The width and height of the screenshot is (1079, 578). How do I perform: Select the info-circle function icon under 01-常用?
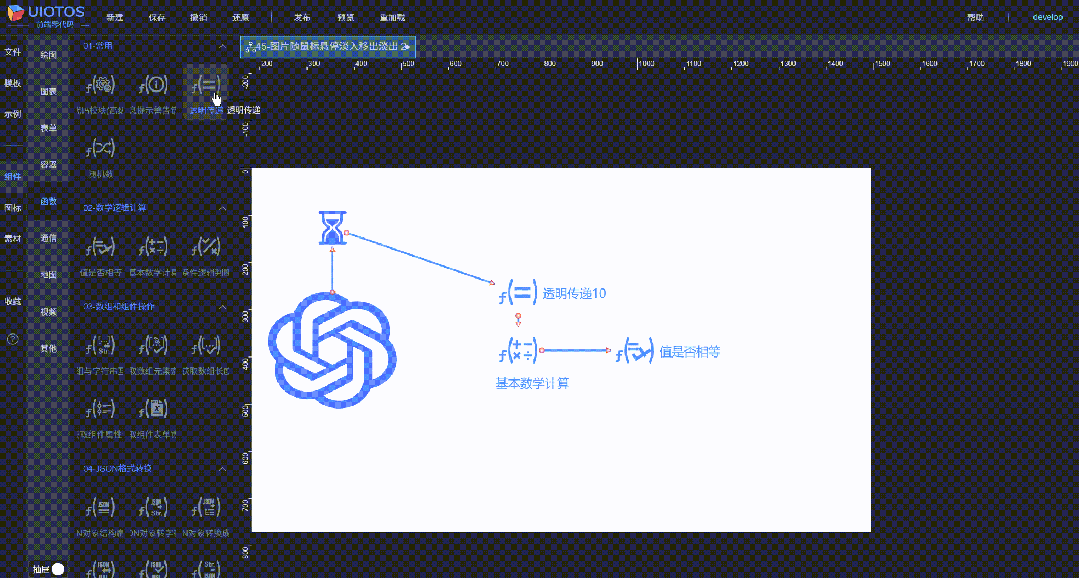point(153,86)
